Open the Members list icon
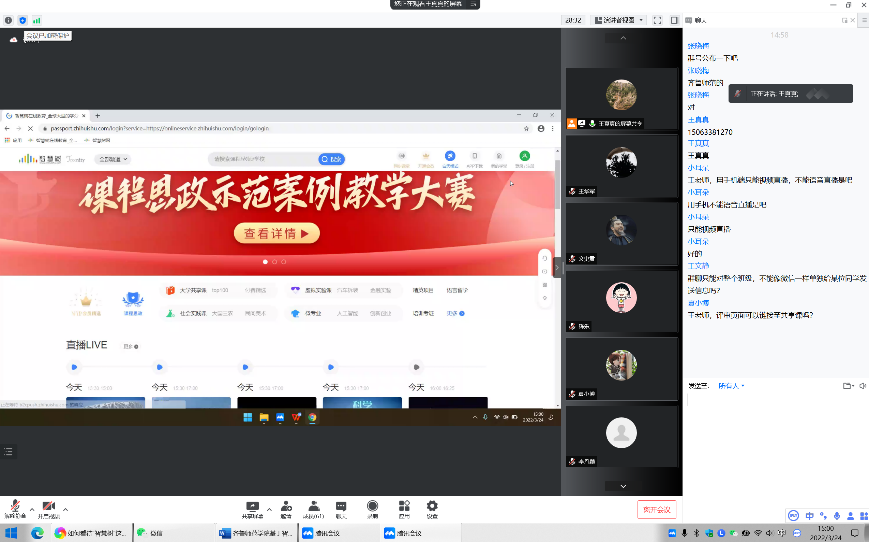This screenshot has width=869, height=542. [314, 509]
